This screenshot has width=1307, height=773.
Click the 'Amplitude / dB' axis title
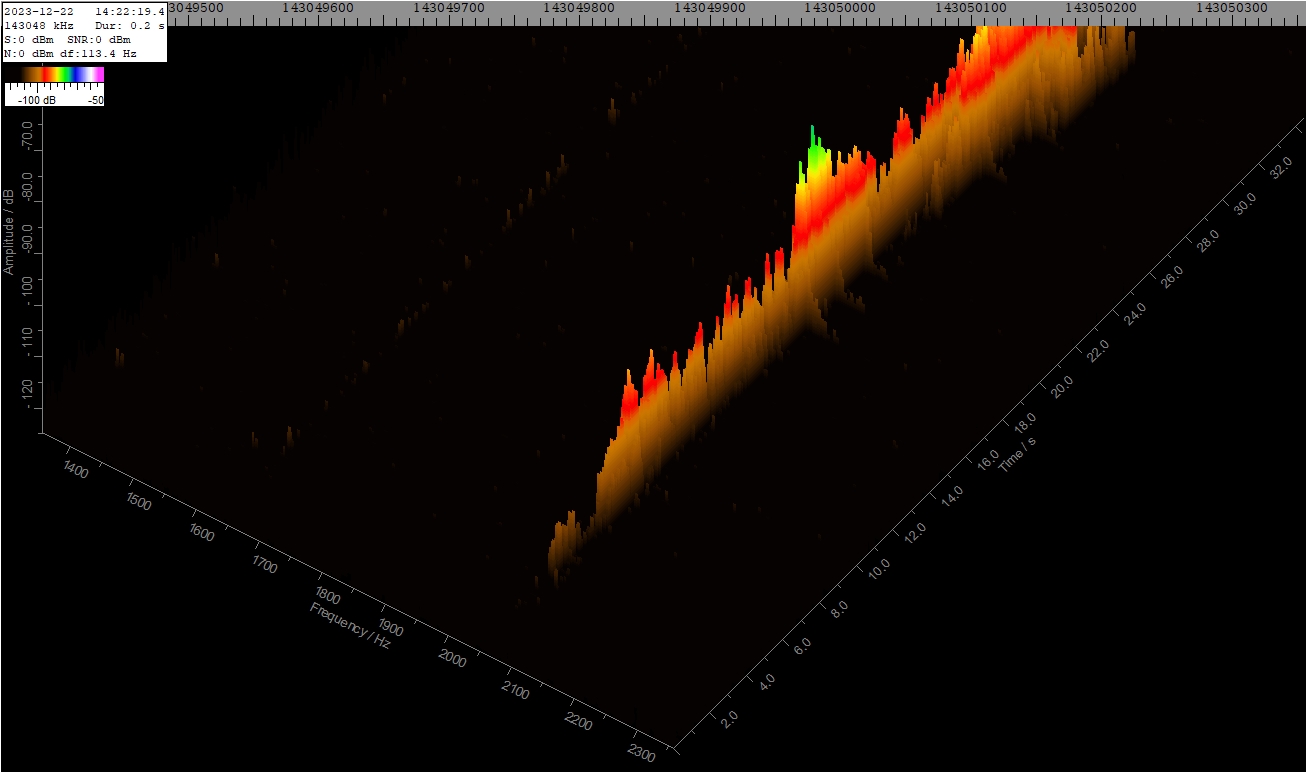click(x=9, y=232)
